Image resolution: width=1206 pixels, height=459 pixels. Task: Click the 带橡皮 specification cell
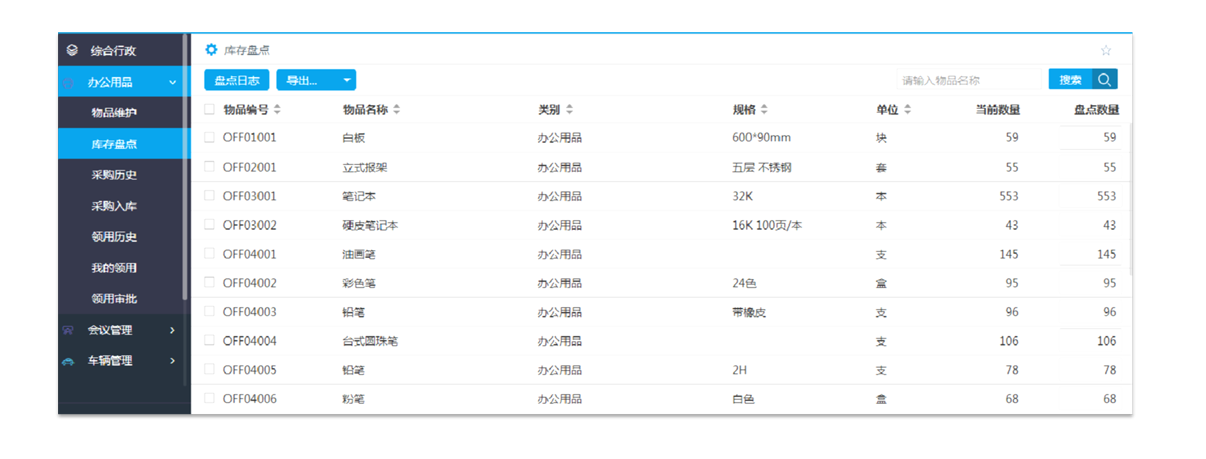coord(749,312)
